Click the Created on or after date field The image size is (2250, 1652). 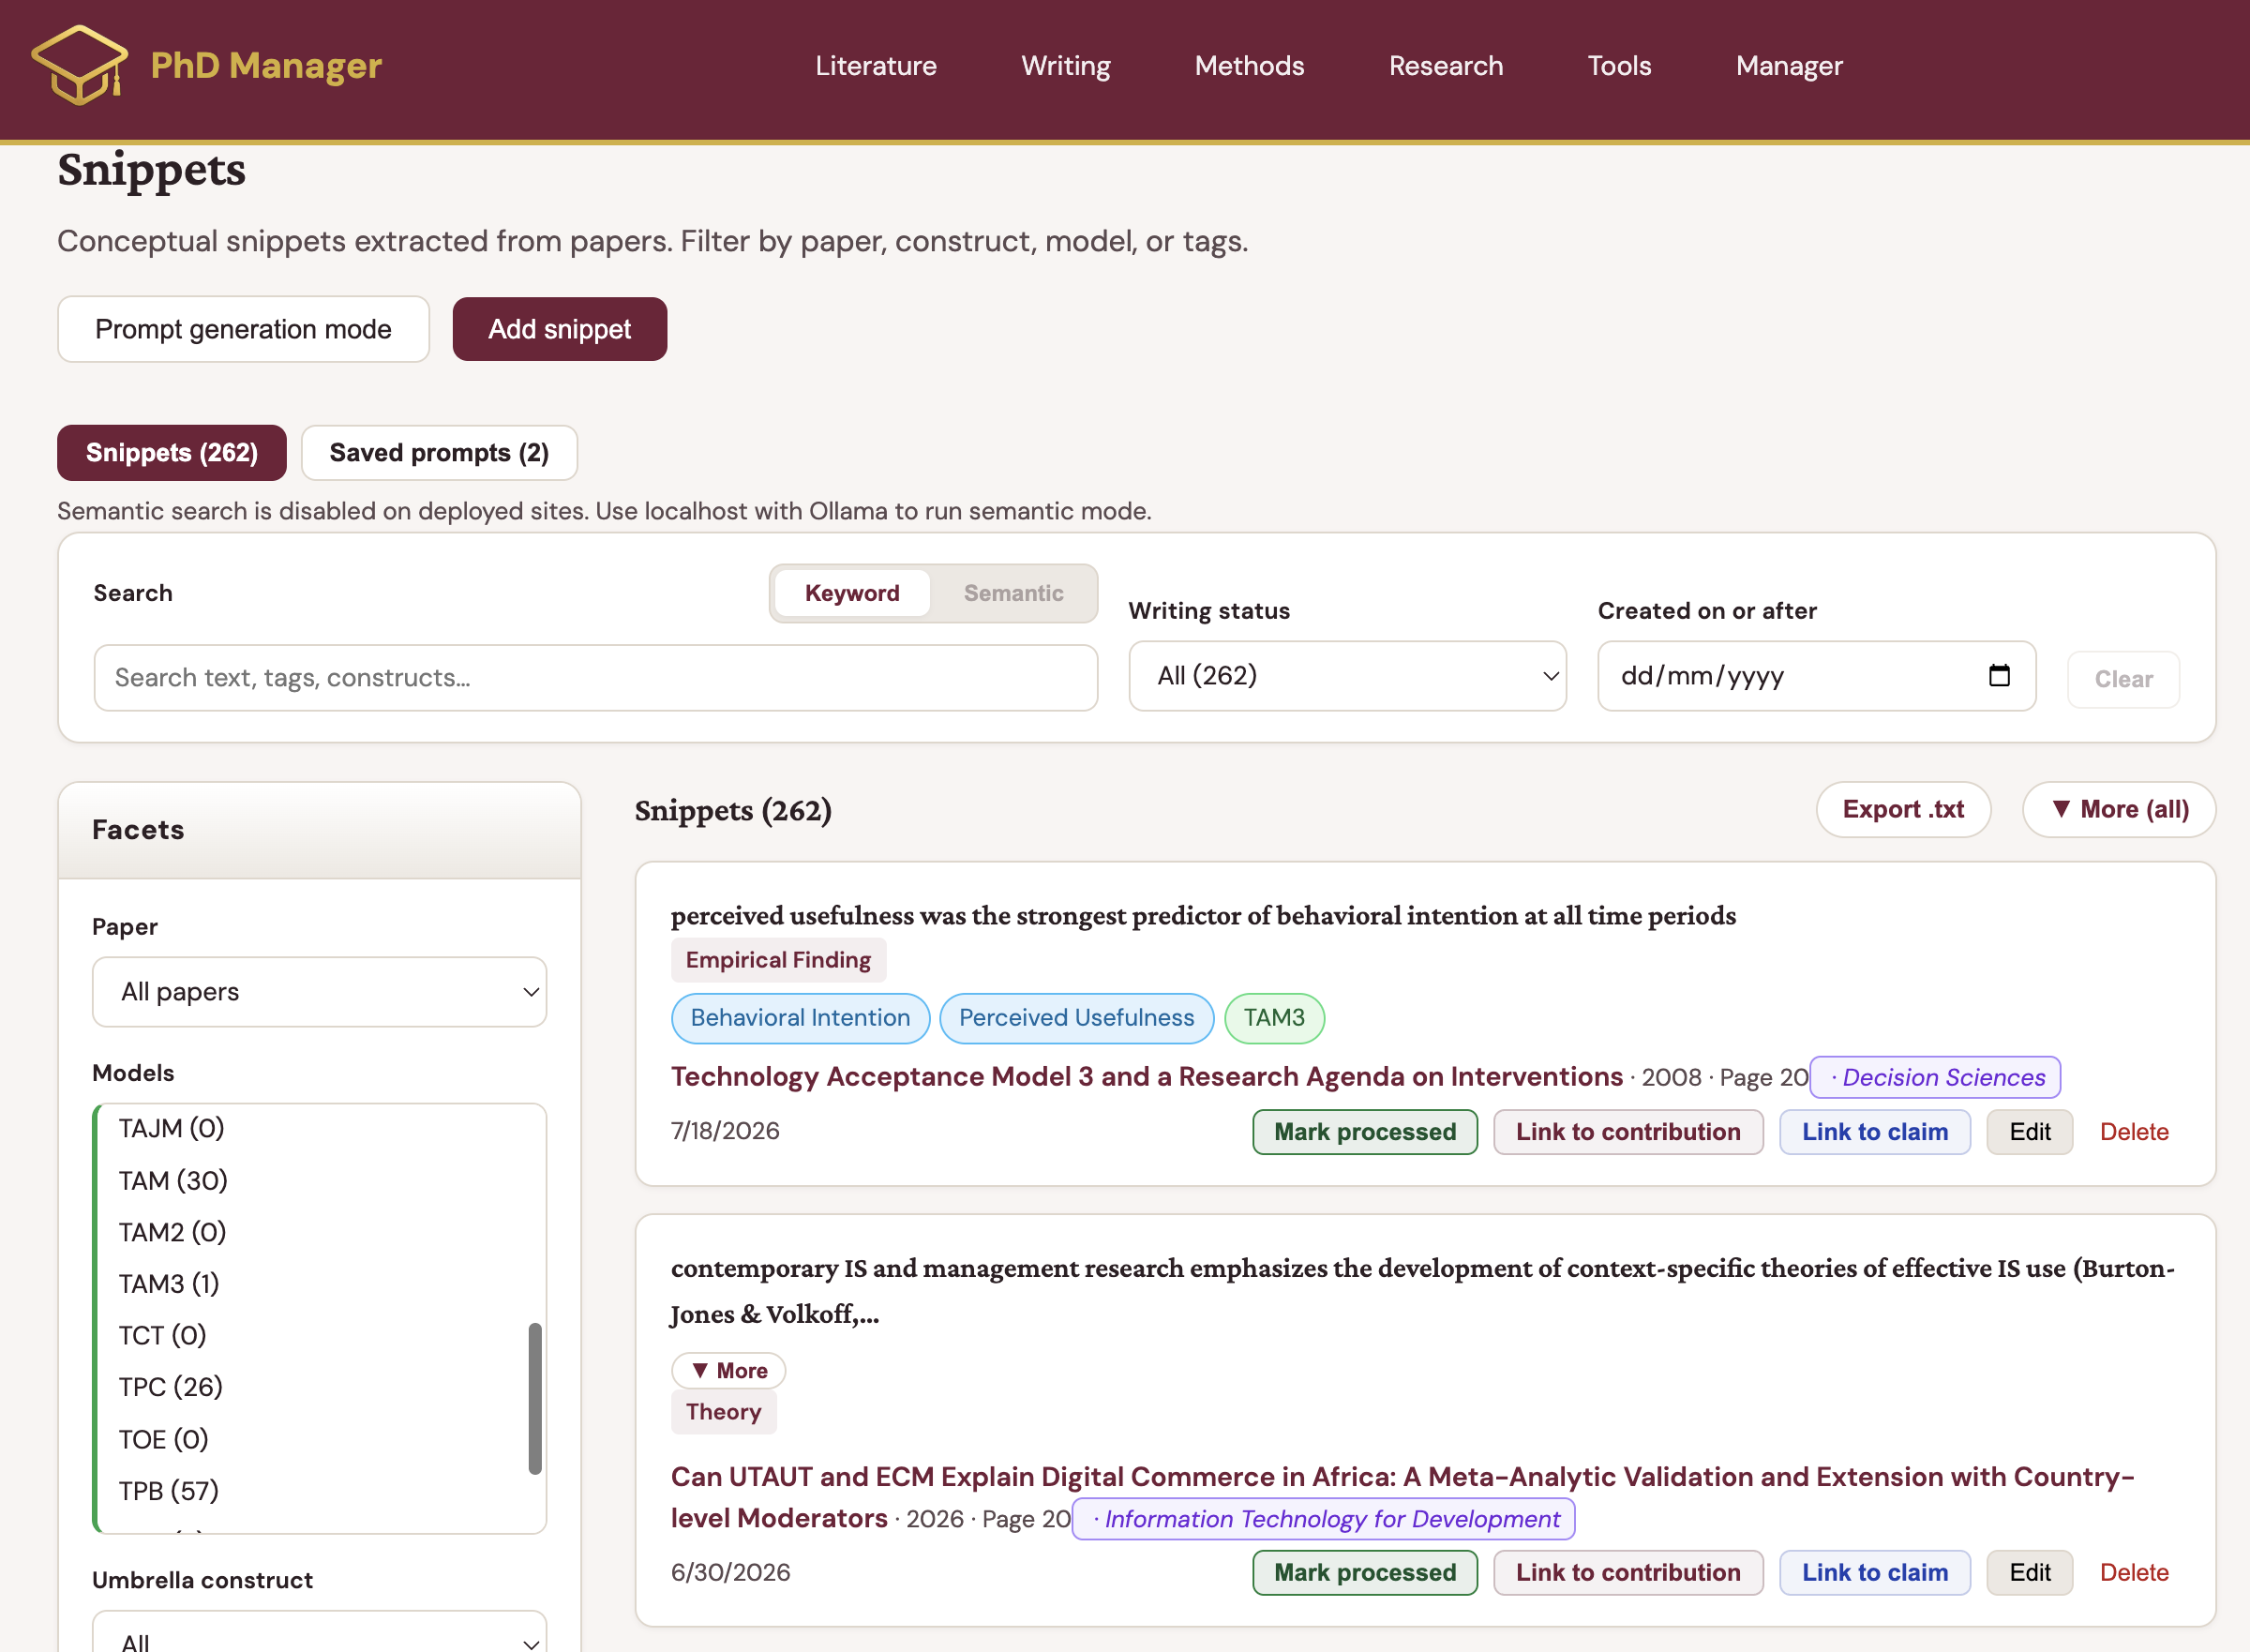coord(1816,676)
